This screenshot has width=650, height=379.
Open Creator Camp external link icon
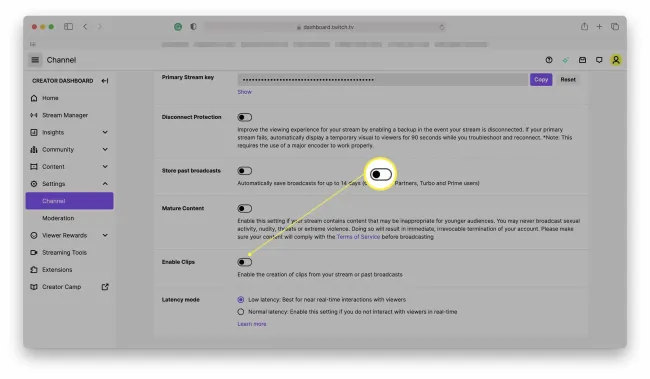click(x=105, y=287)
